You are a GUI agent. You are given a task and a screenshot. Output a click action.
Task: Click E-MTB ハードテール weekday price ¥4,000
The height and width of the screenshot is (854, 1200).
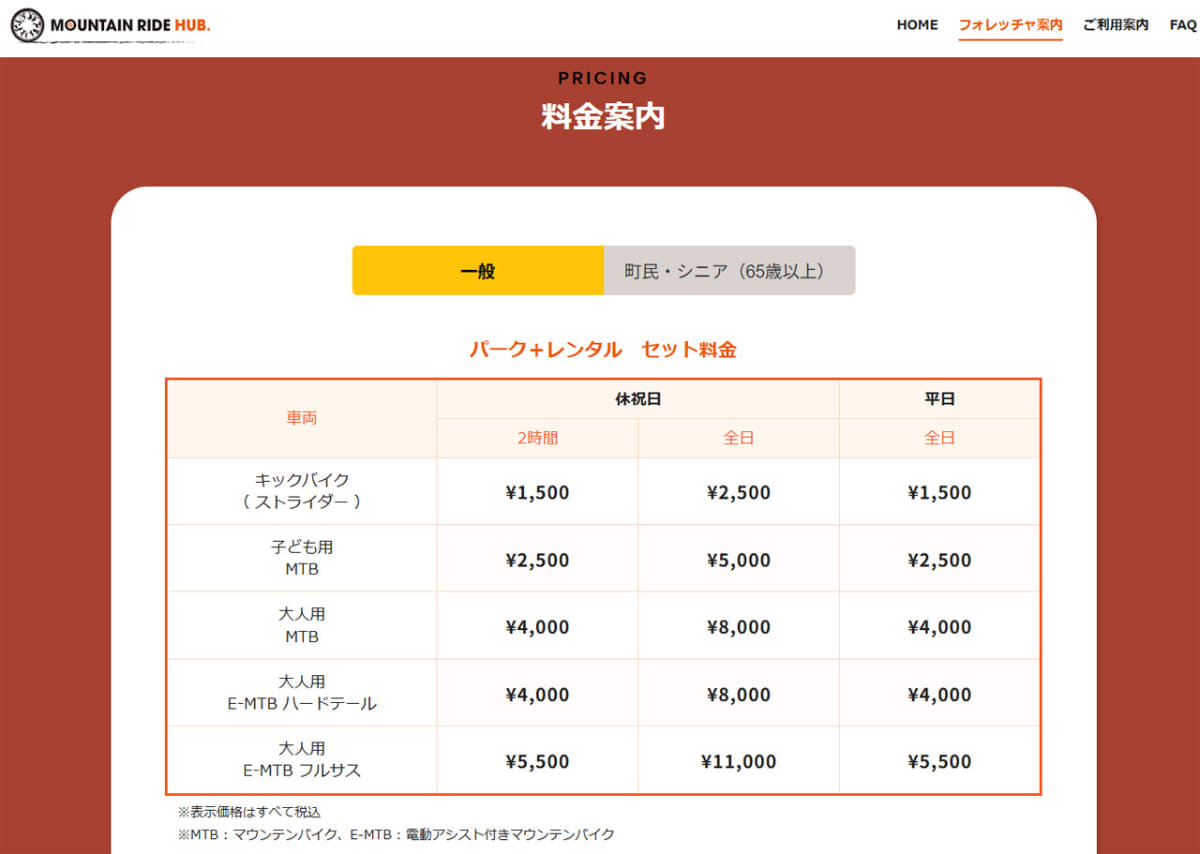(940, 694)
